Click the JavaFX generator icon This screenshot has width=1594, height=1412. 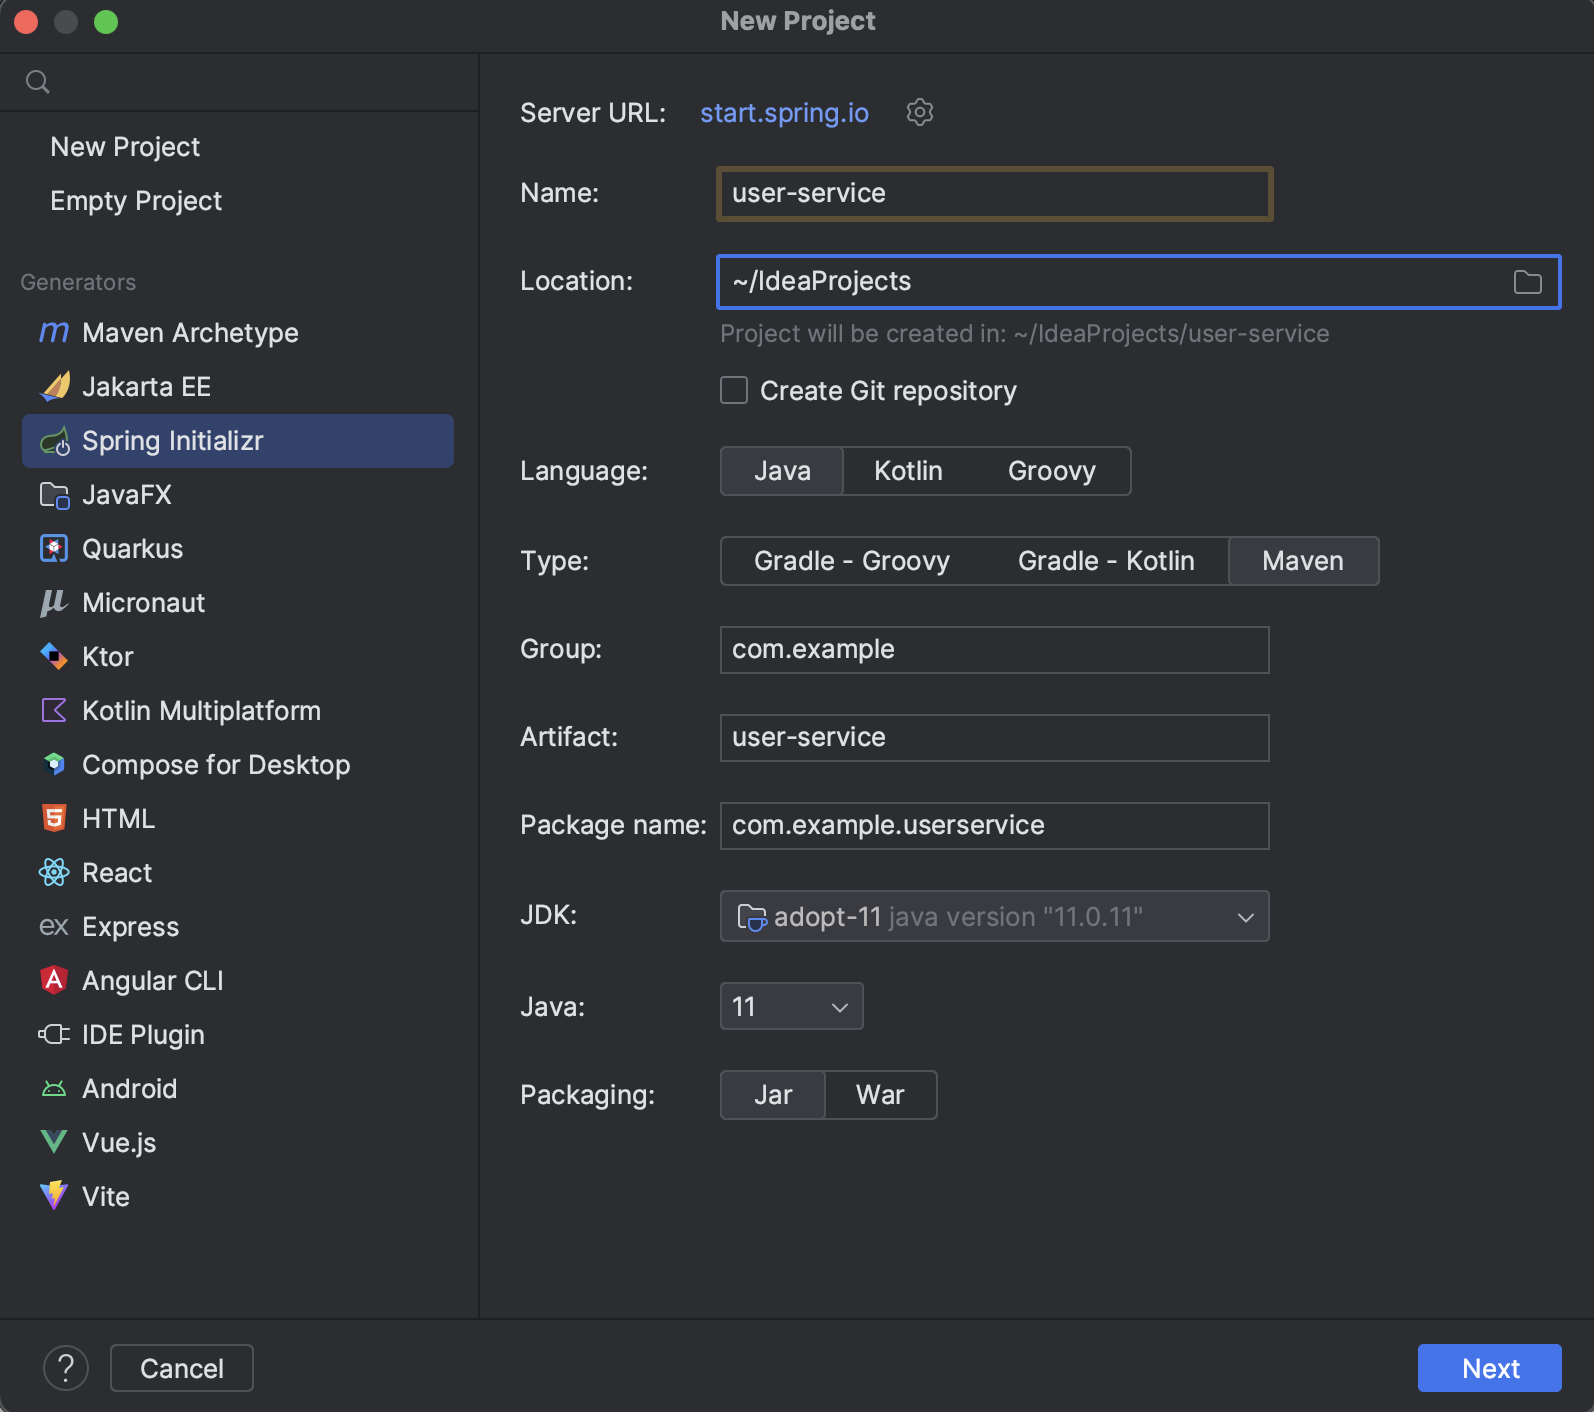point(54,495)
